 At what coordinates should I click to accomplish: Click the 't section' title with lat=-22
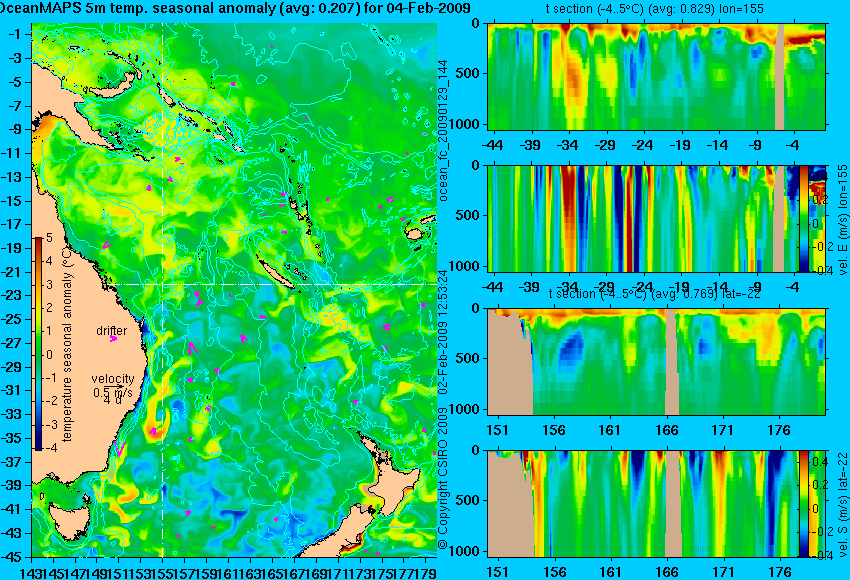tap(655, 294)
